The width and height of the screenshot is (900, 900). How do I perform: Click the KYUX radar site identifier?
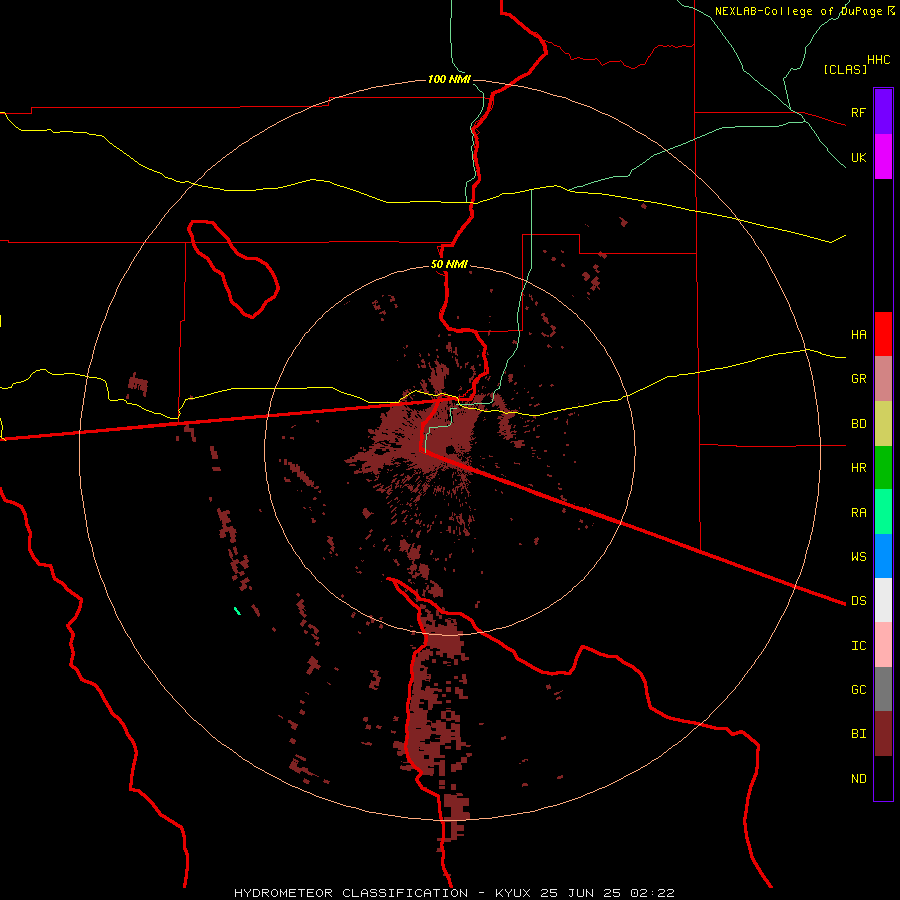(513, 893)
